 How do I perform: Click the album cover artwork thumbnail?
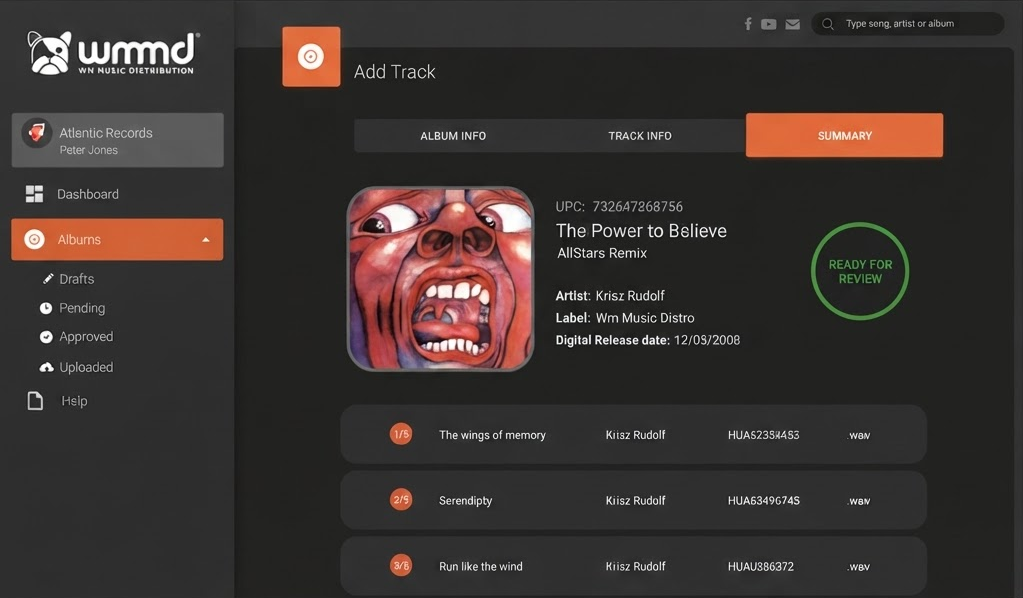pyautogui.click(x=440, y=279)
